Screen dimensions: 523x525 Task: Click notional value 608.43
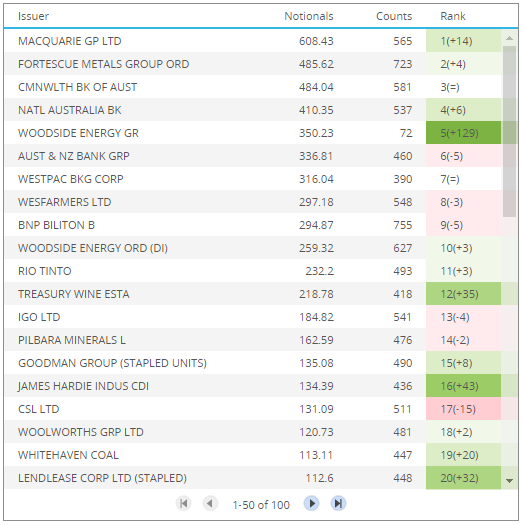pos(316,41)
